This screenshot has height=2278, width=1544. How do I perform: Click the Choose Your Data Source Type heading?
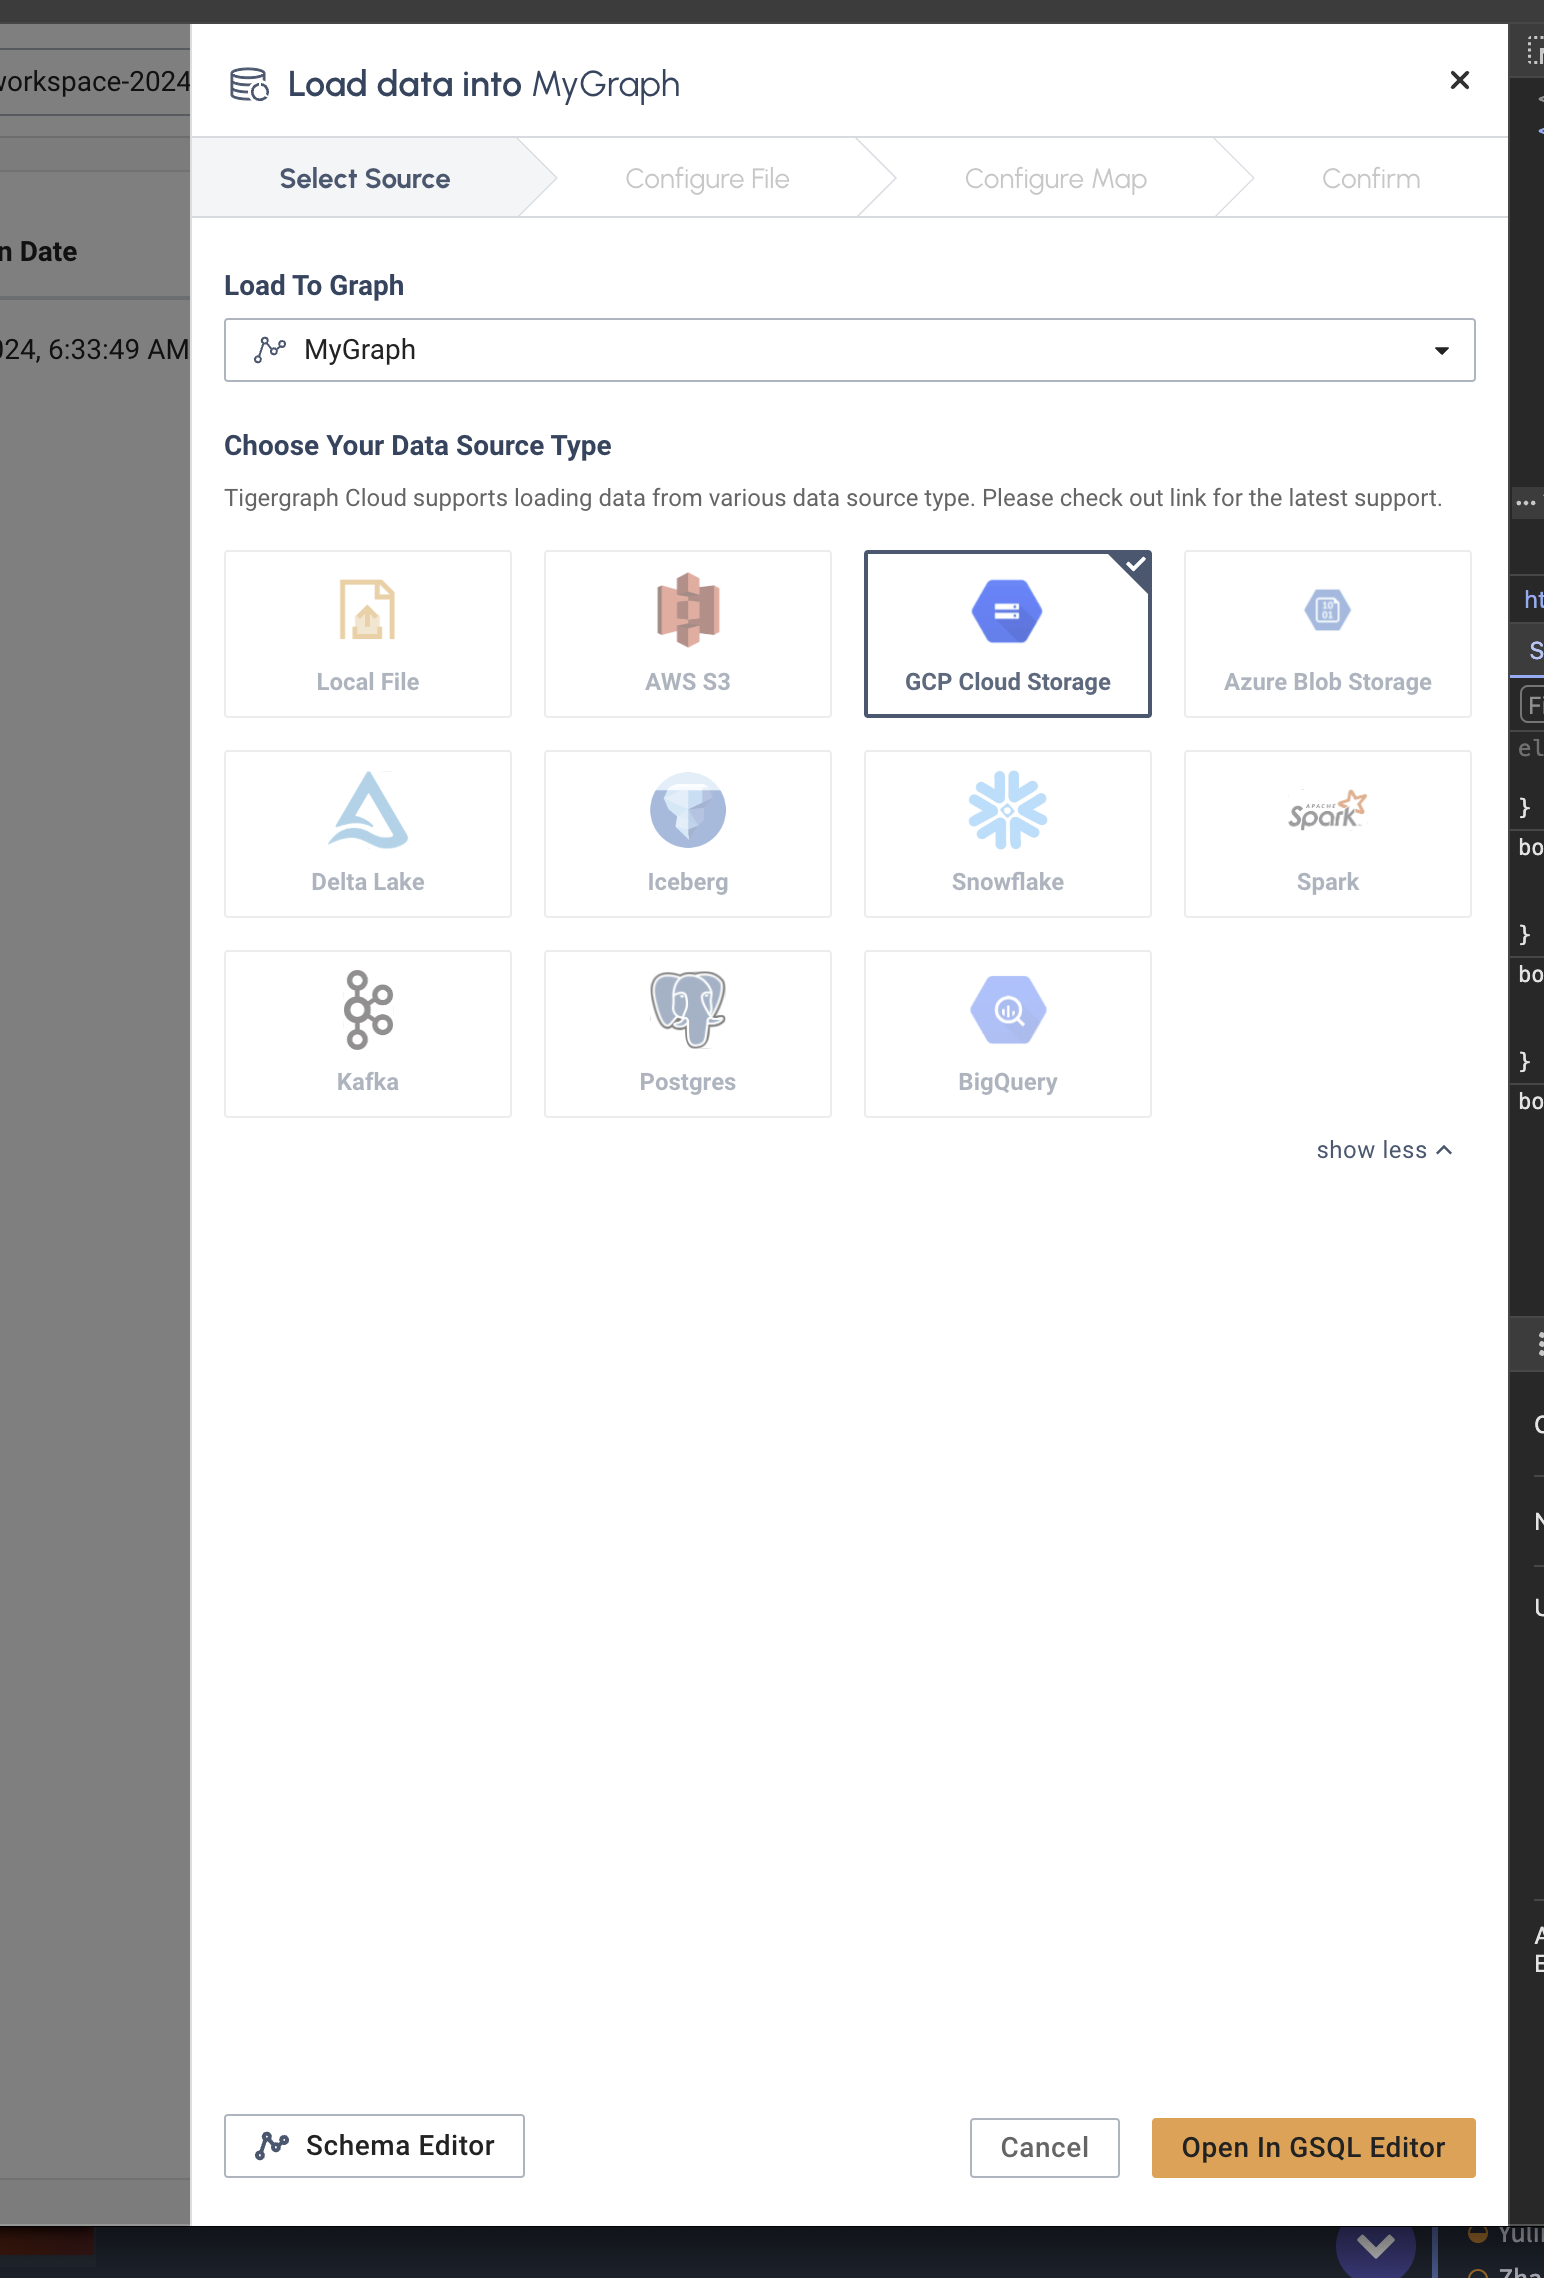(x=418, y=446)
